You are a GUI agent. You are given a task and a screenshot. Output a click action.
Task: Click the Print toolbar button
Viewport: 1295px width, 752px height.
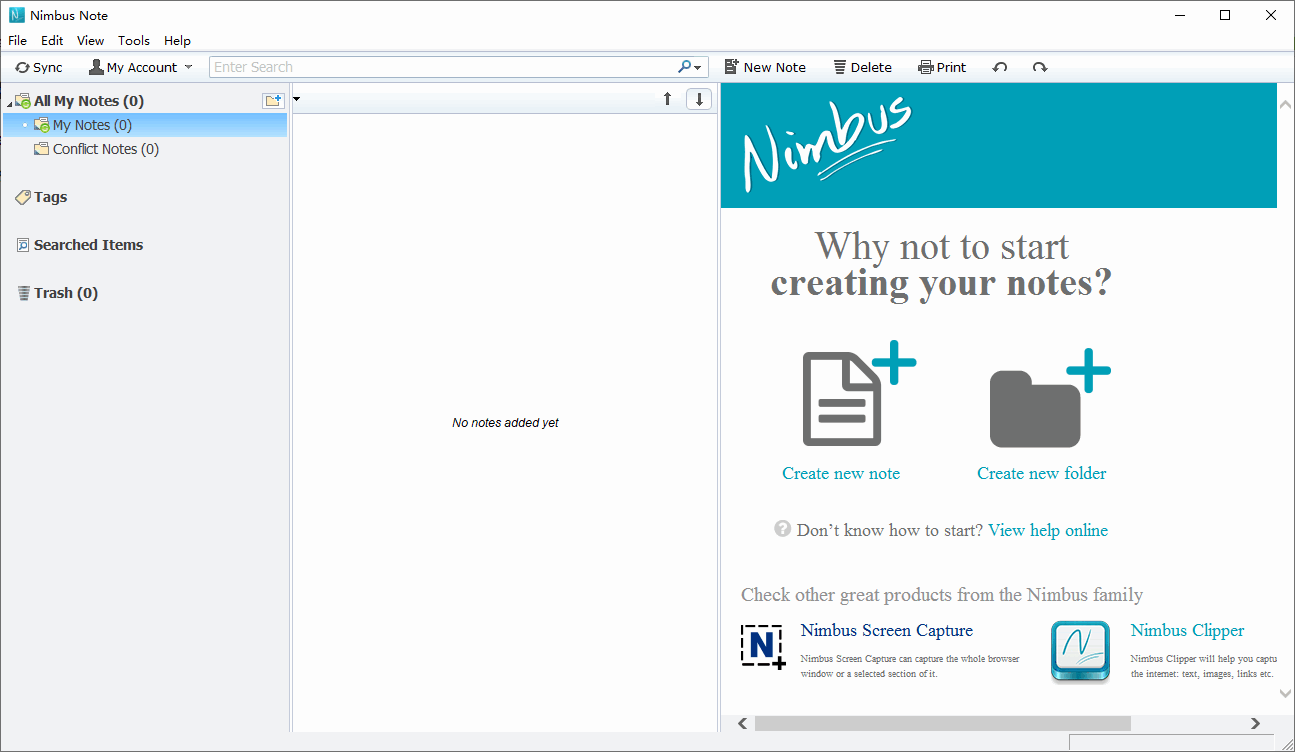942,67
